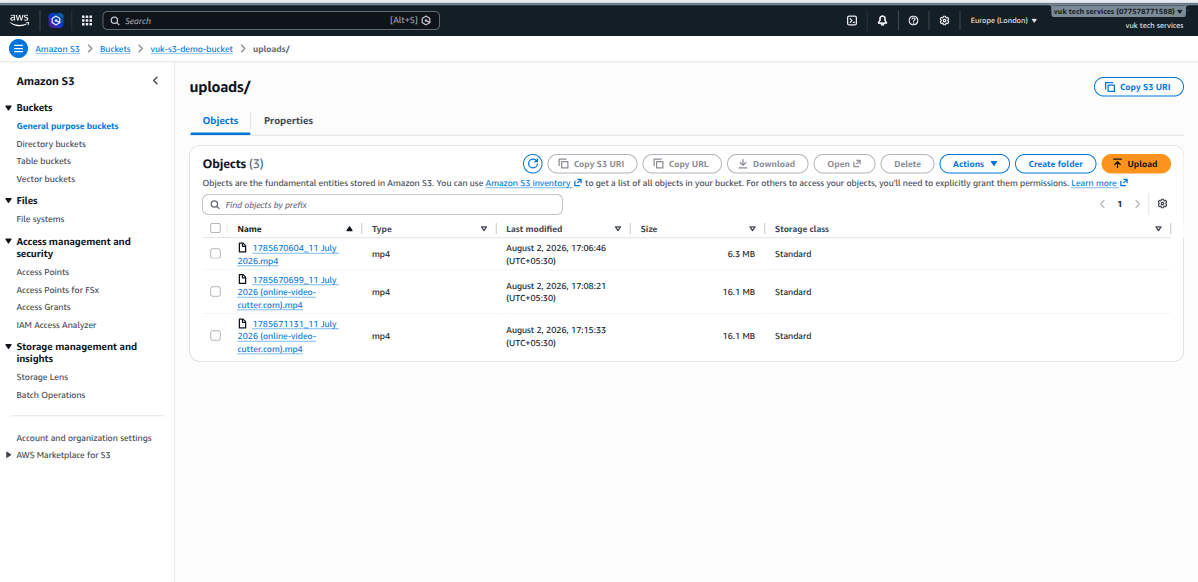Click file icon of 1785671131 object
This screenshot has width=1198, height=582.
pos(242,323)
